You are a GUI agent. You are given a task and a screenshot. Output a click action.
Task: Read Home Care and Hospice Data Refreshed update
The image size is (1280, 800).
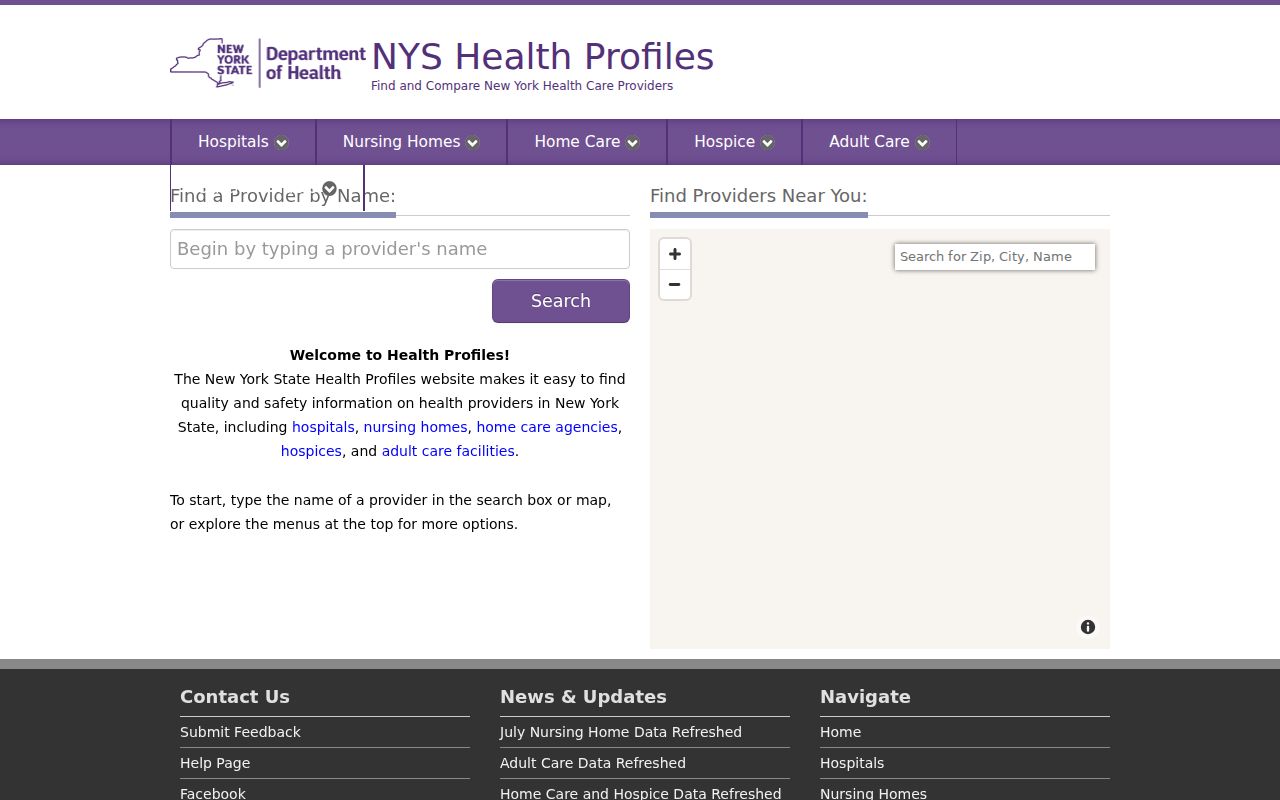click(x=641, y=793)
